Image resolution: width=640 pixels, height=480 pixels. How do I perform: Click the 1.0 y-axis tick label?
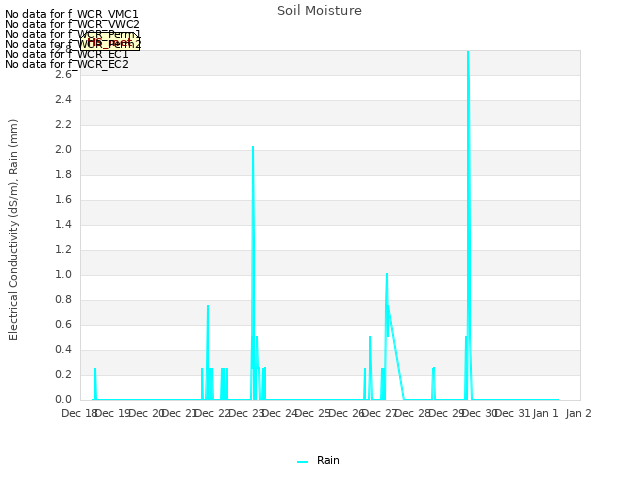point(63,275)
